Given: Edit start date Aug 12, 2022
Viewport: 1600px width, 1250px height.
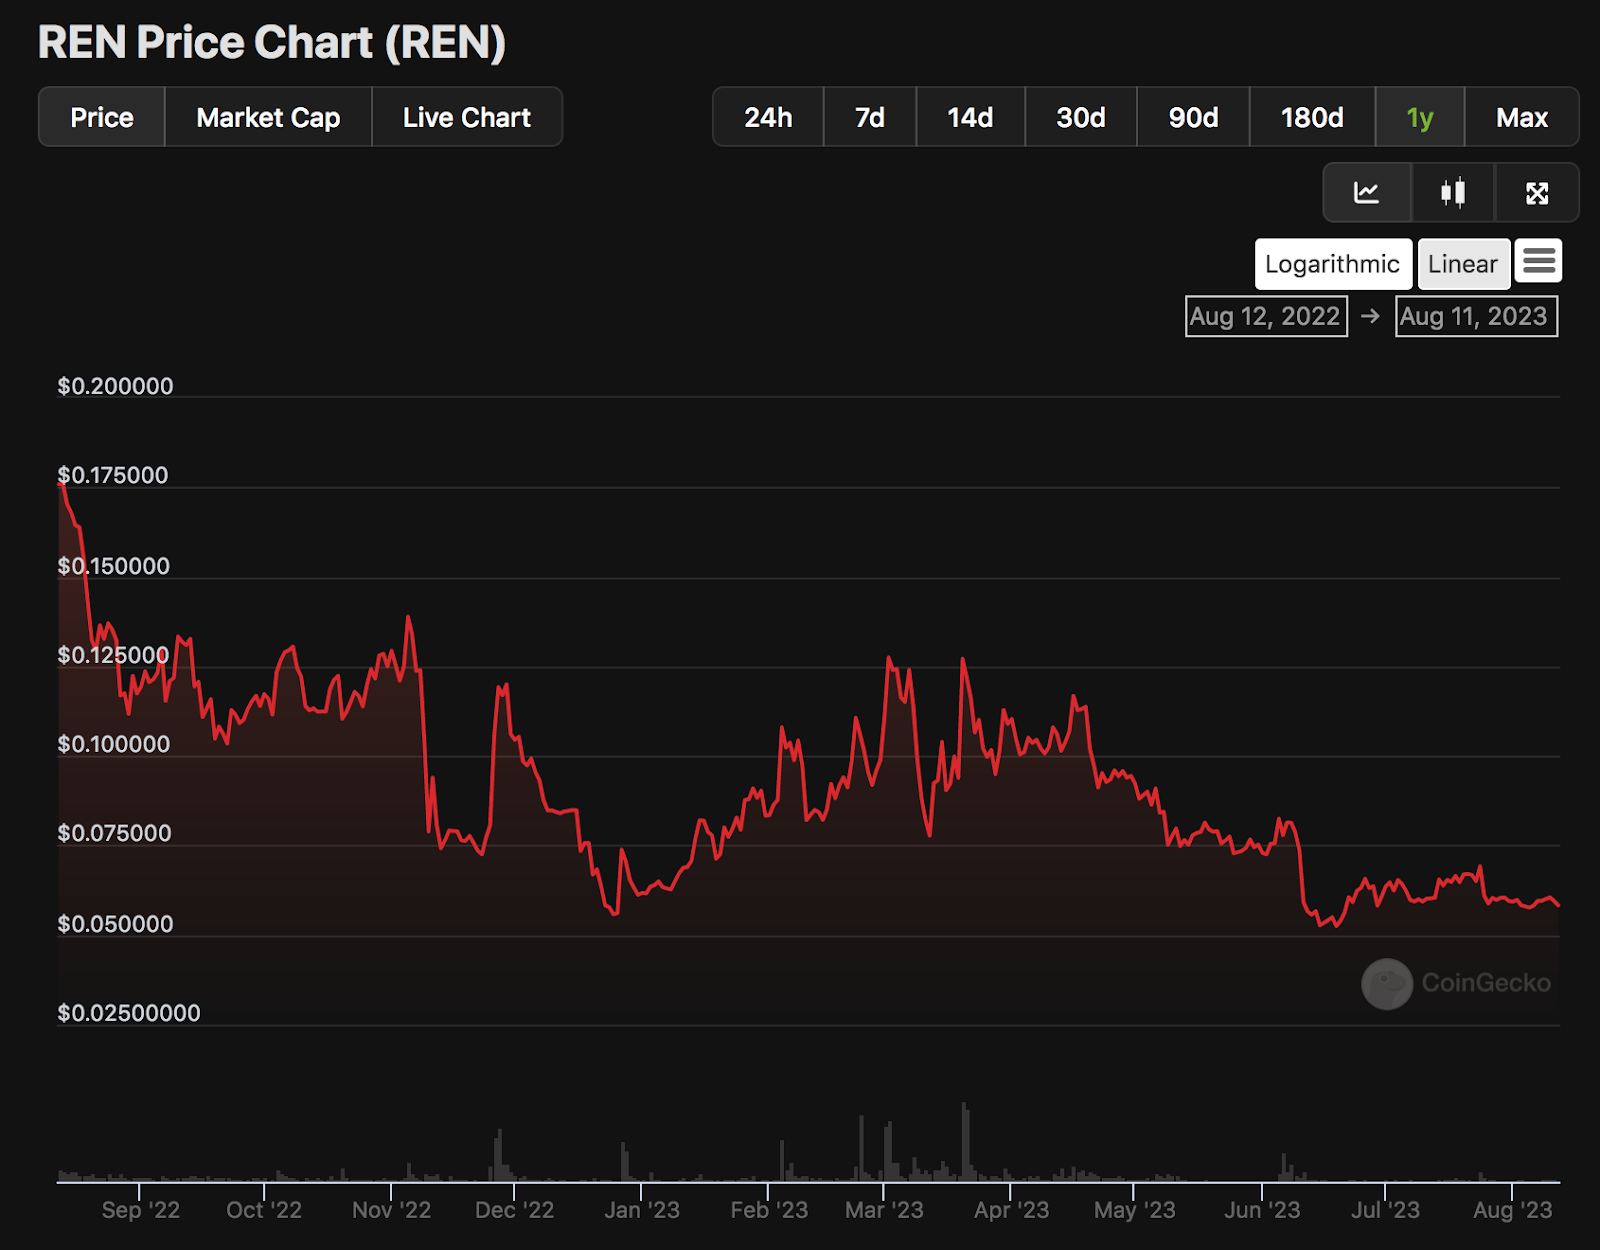Looking at the screenshot, I should click(x=1266, y=316).
